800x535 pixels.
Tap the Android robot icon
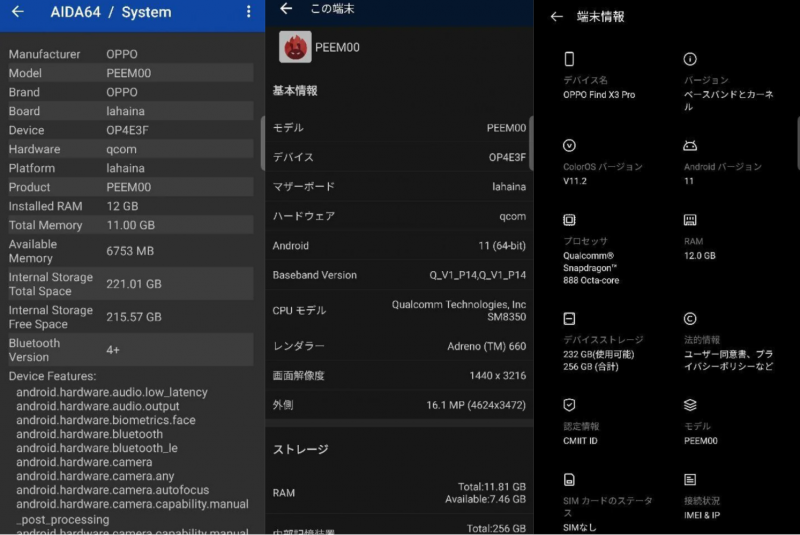690,146
